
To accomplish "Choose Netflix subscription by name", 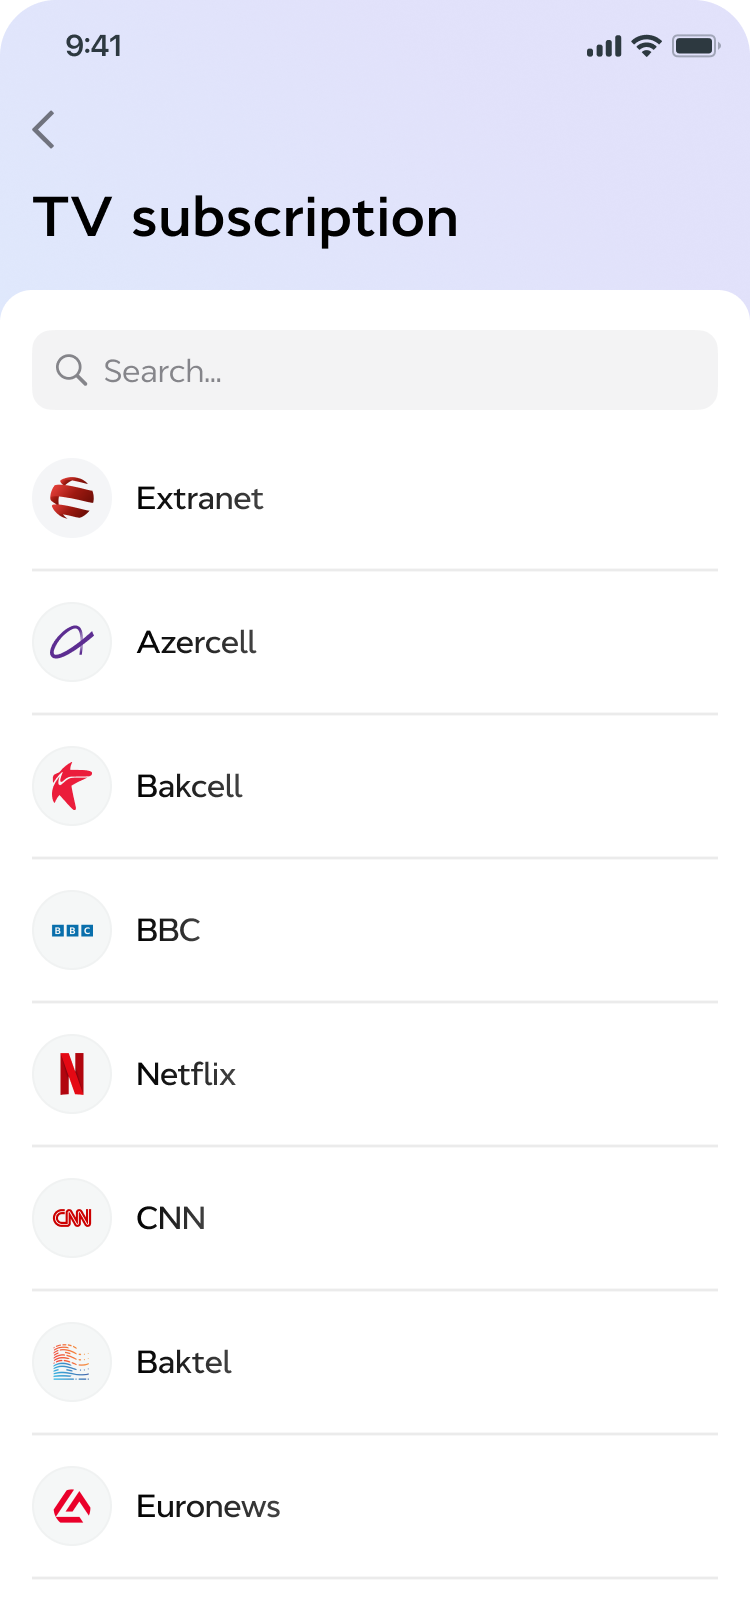I will (x=186, y=1074).
